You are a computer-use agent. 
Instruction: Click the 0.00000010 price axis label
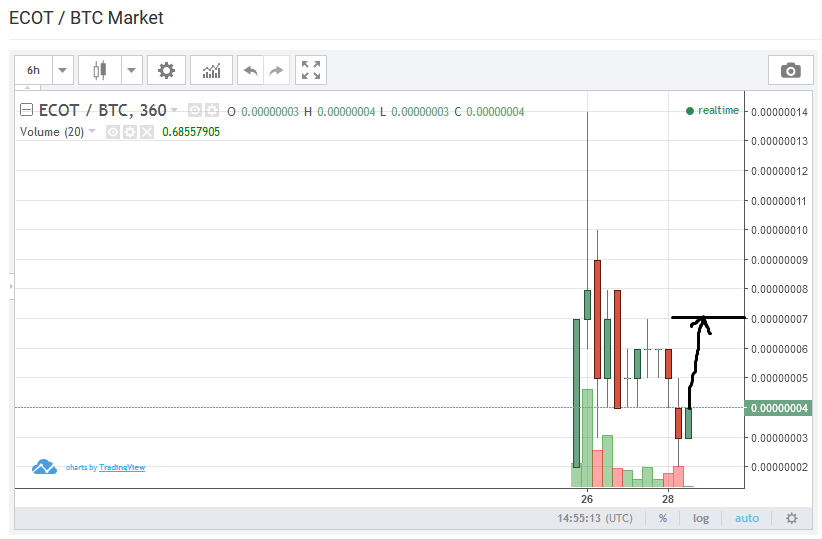(779, 230)
